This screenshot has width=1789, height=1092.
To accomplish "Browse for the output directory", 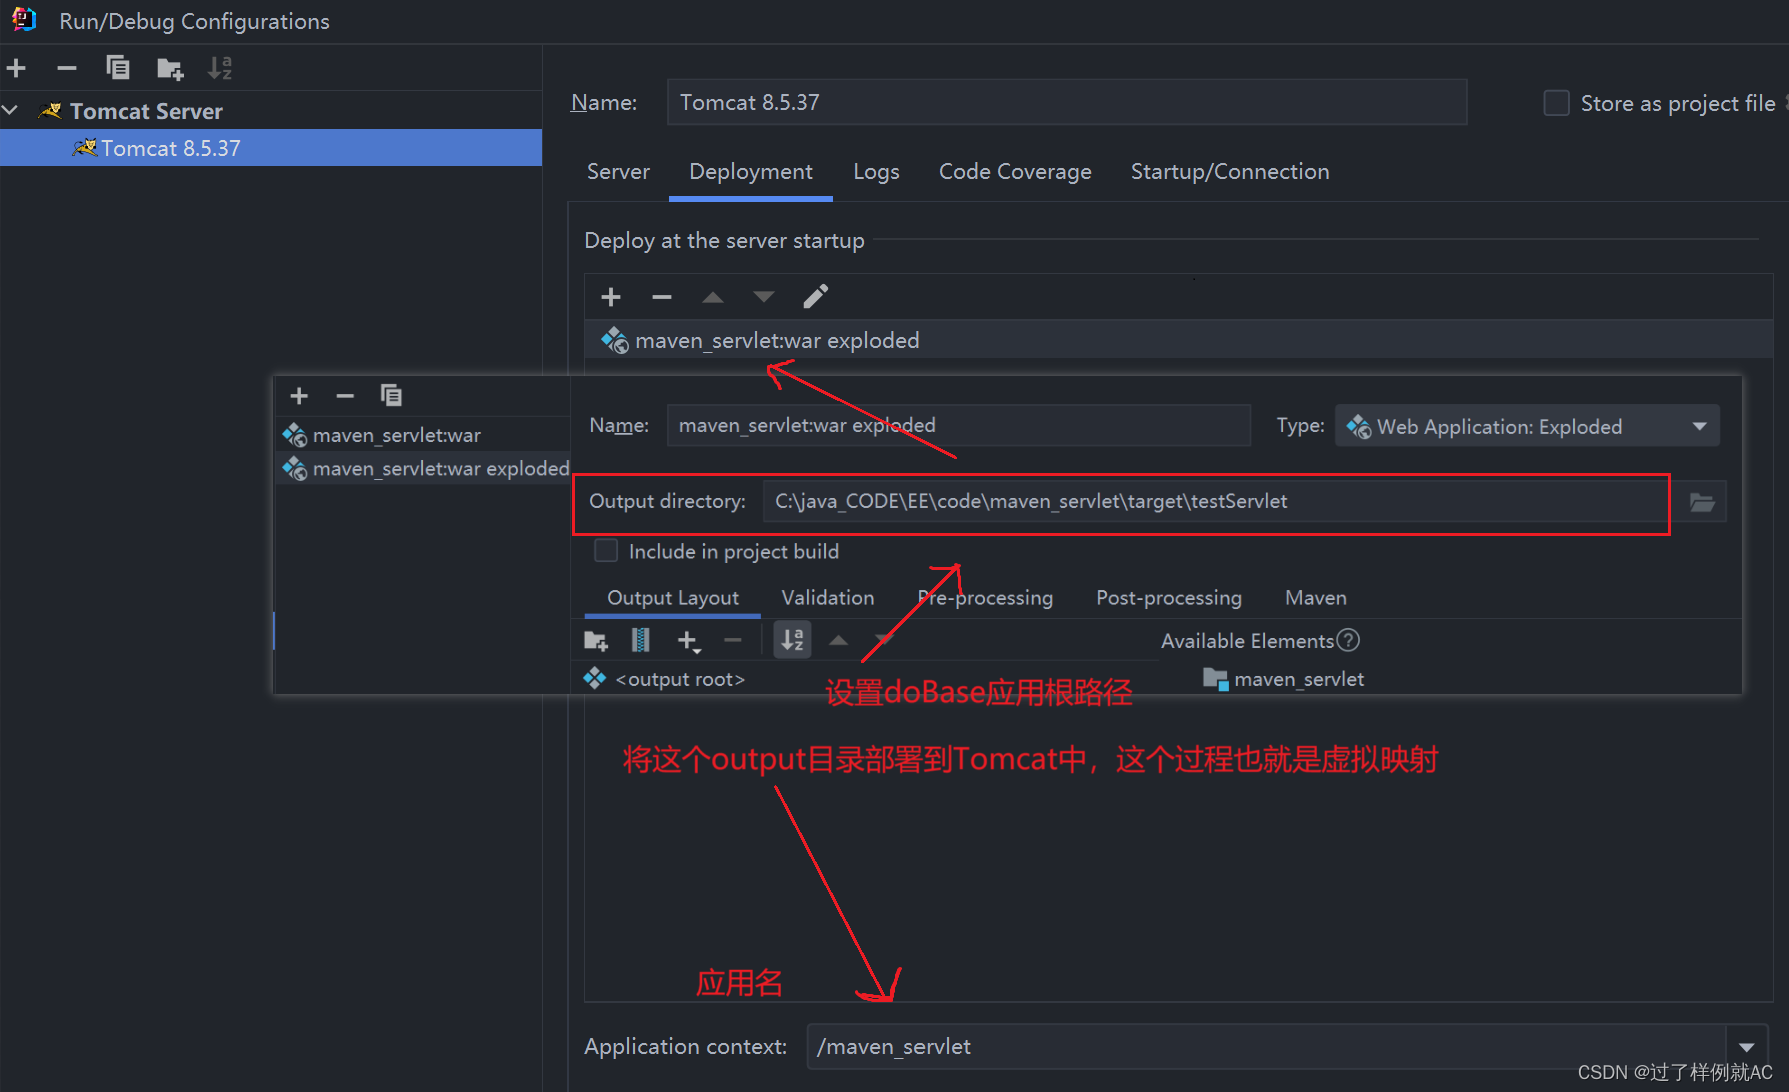I will (x=1700, y=501).
